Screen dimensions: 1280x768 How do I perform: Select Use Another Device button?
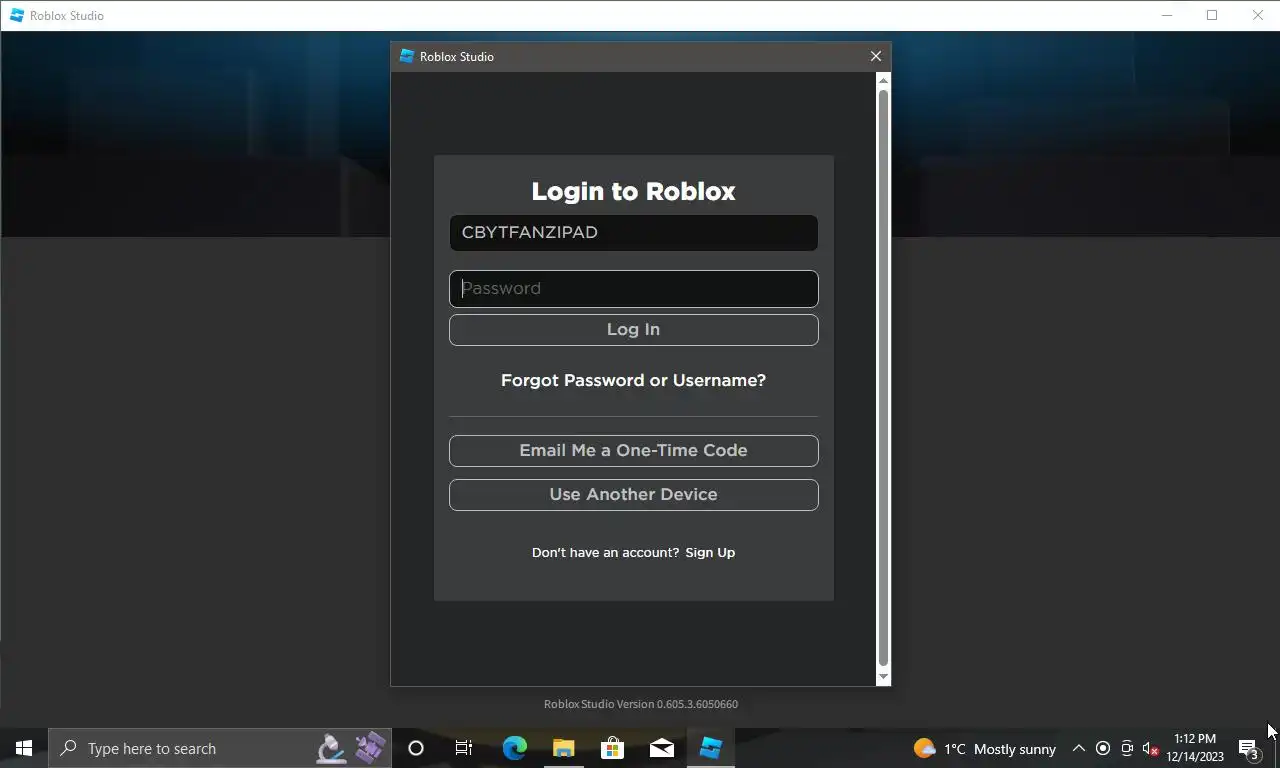click(x=633, y=495)
